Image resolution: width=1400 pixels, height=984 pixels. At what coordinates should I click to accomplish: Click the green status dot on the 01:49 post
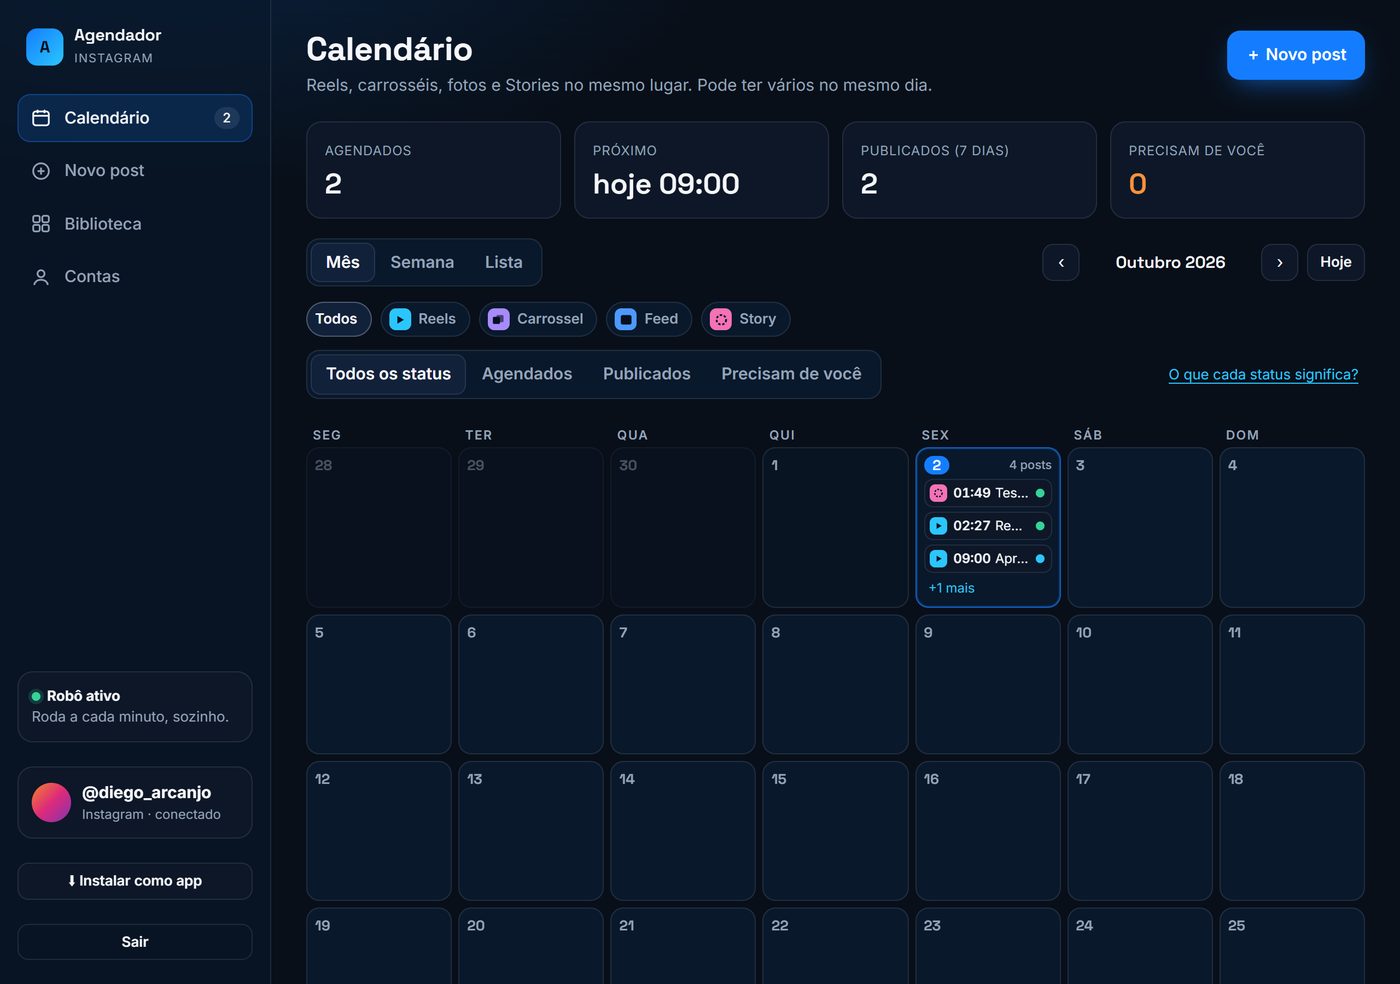(1040, 493)
